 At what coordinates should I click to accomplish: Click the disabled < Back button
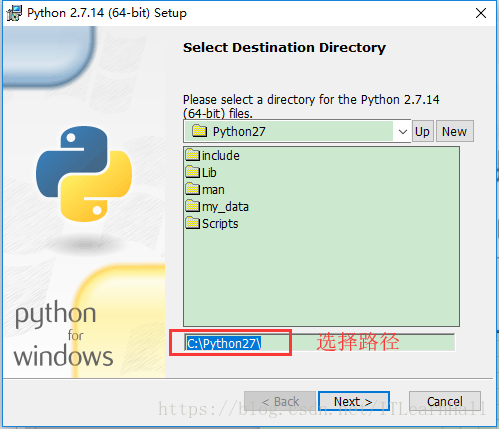click(280, 401)
